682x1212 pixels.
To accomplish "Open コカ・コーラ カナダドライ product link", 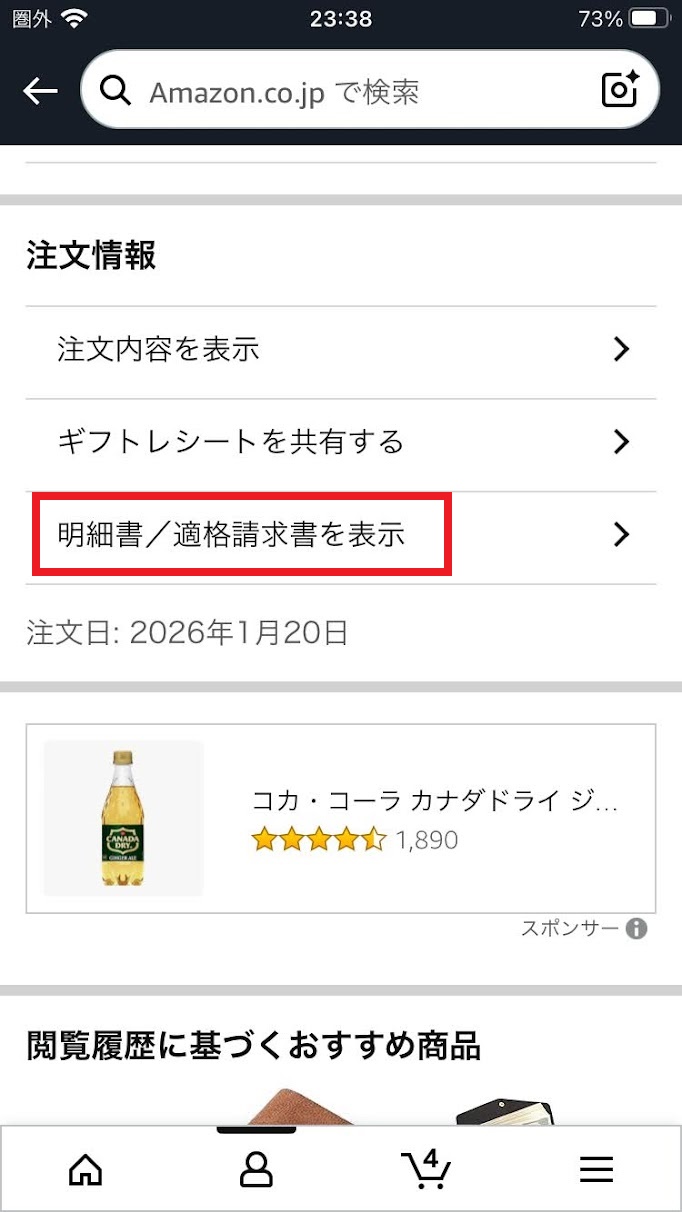I will click(434, 802).
